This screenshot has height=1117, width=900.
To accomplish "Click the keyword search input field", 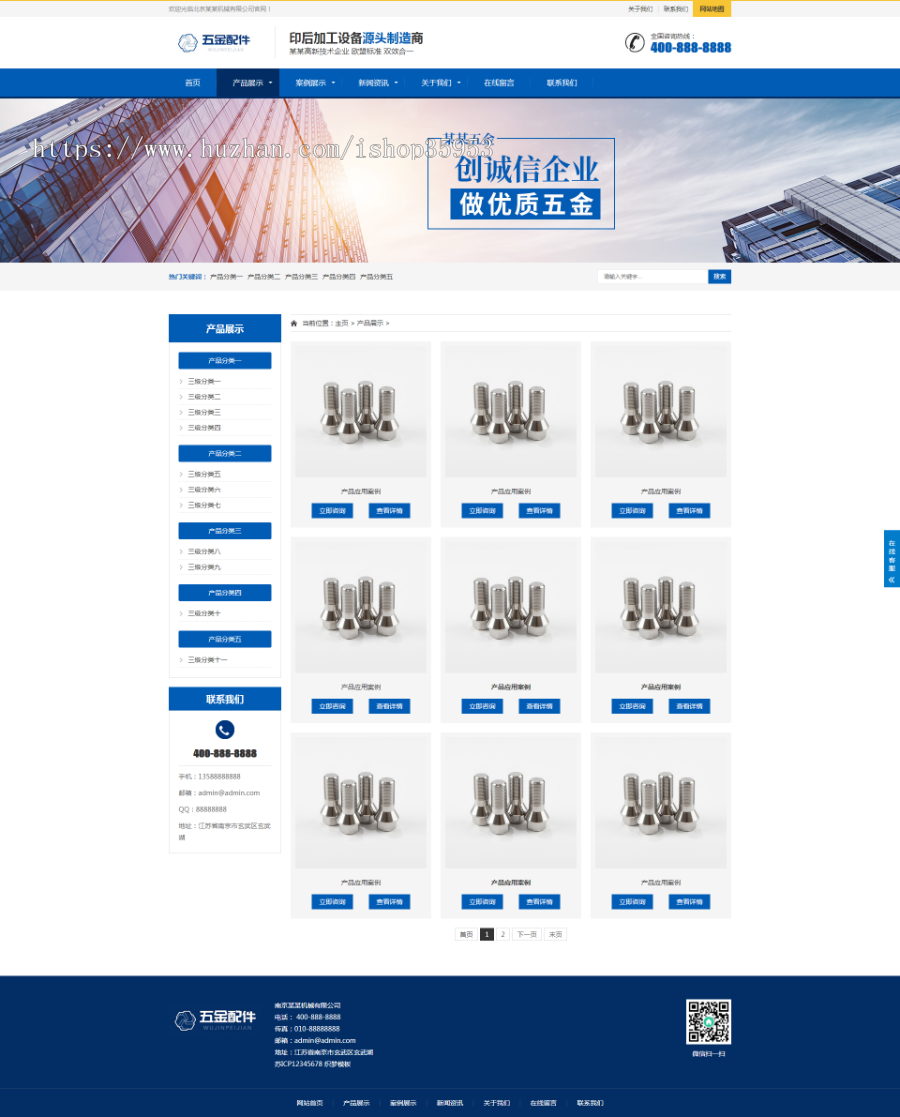I will [652, 277].
